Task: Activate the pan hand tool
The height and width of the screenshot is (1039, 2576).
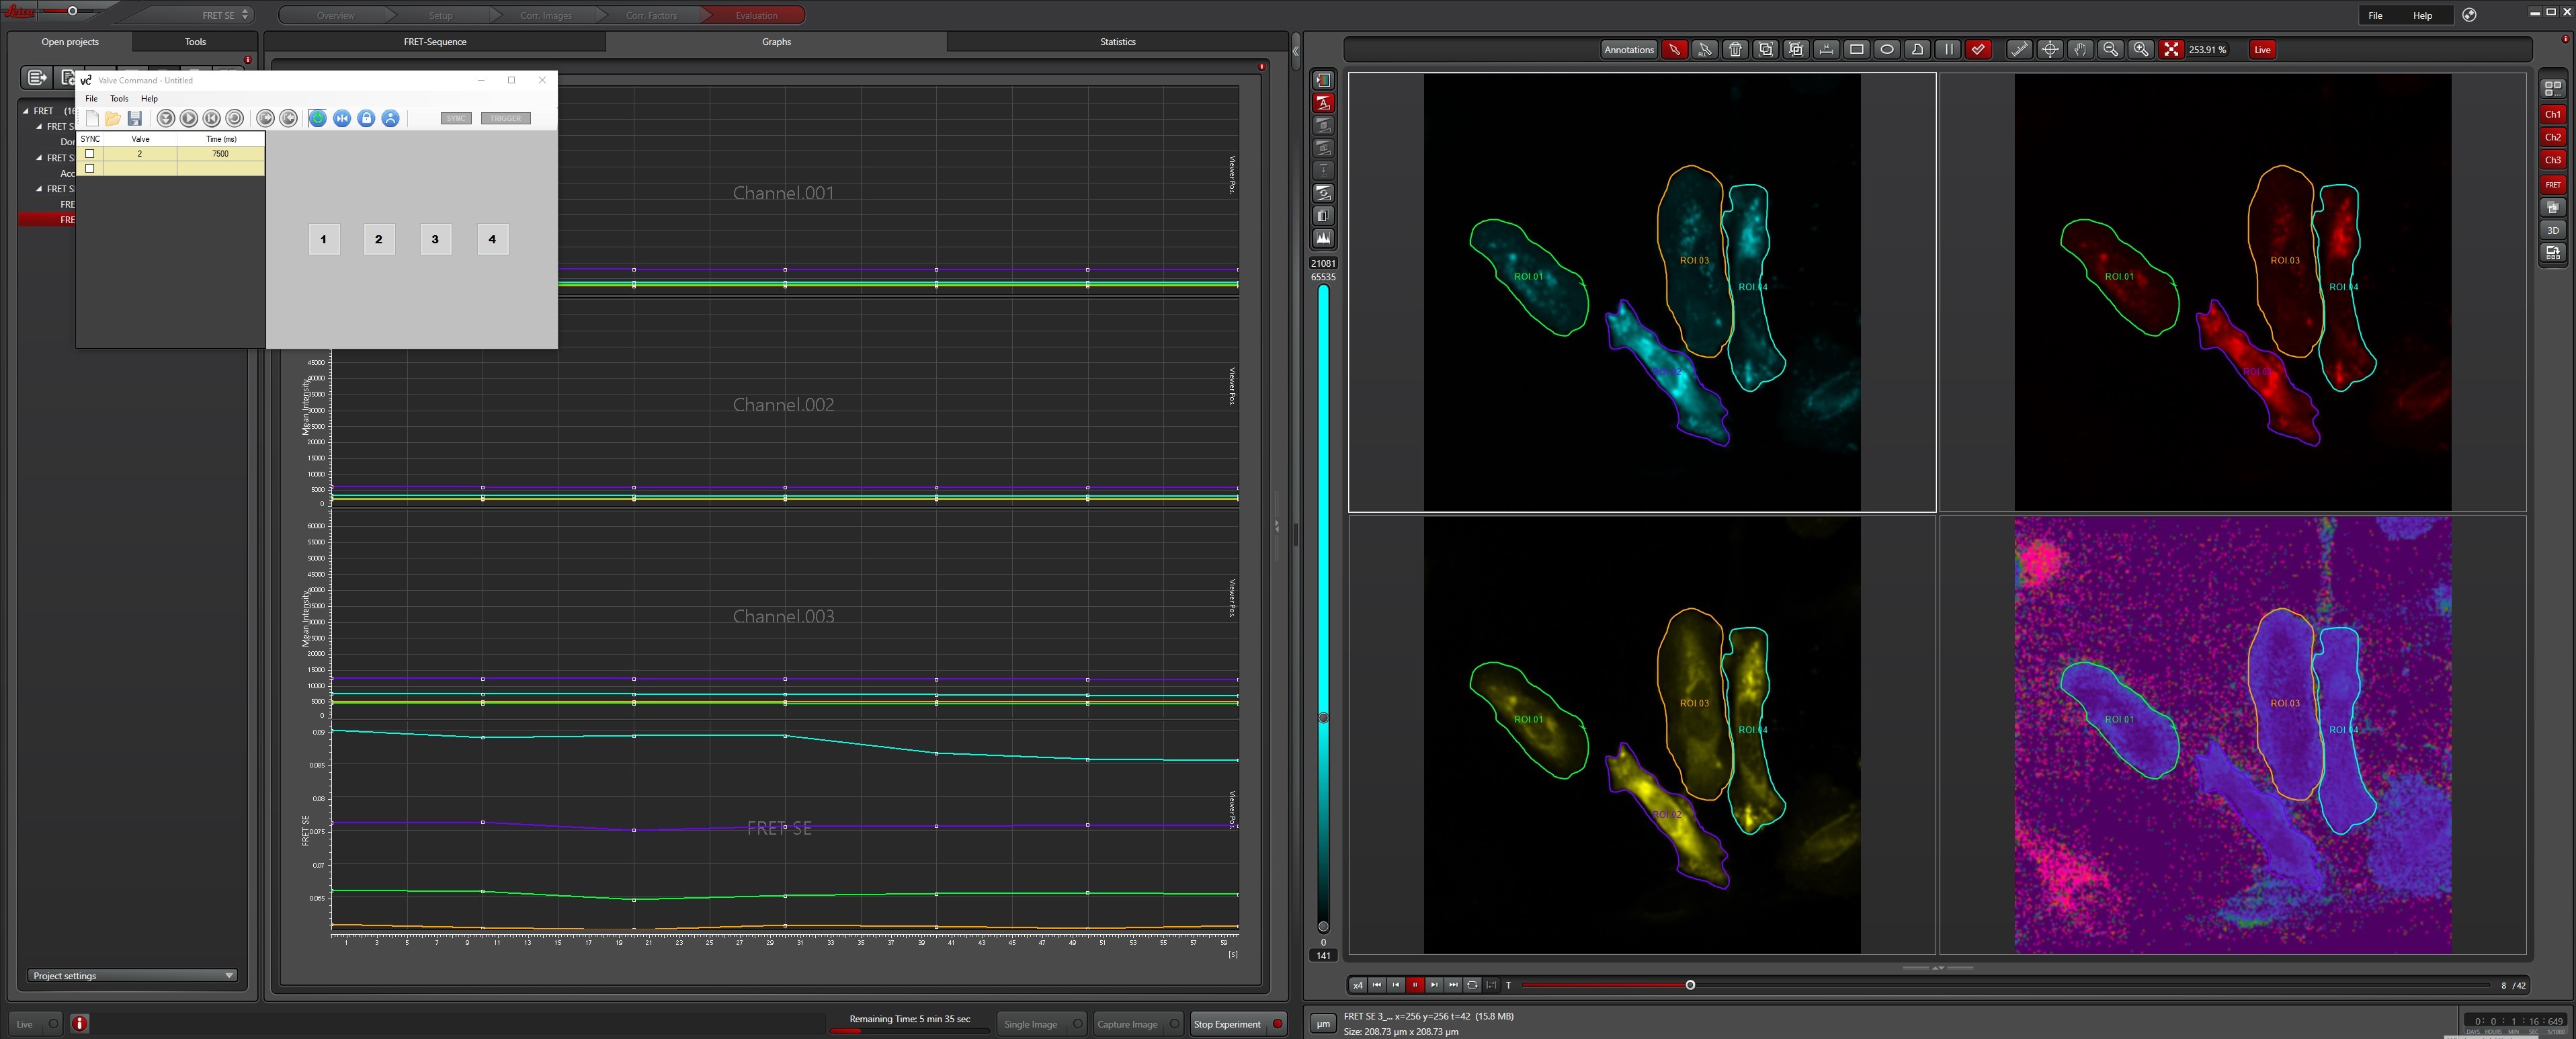Action: point(2080,49)
